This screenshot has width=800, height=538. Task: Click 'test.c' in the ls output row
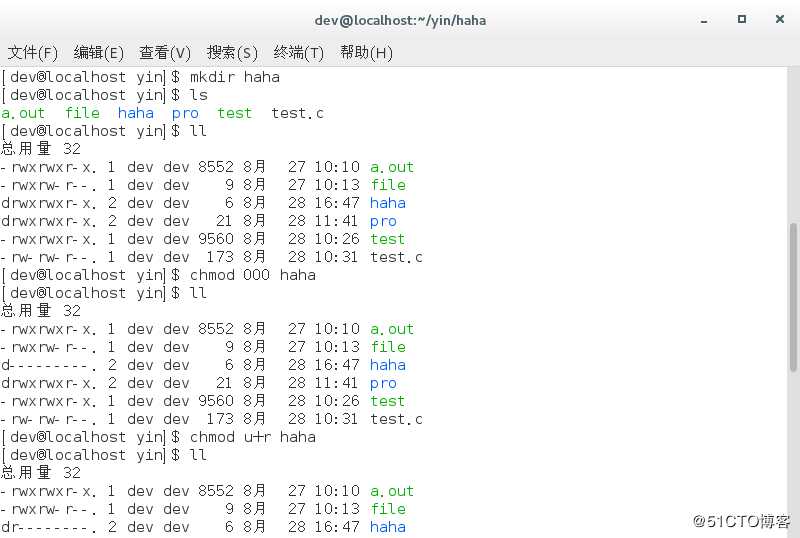(297, 113)
